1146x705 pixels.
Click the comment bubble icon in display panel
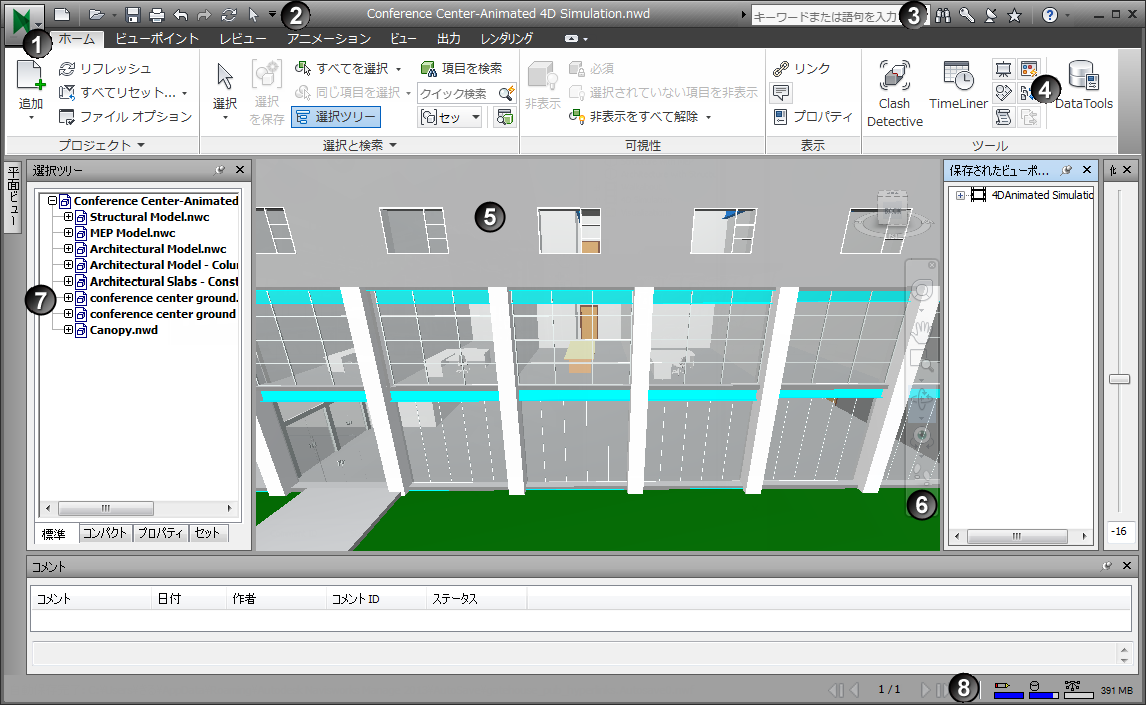pyautogui.click(x=781, y=92)
